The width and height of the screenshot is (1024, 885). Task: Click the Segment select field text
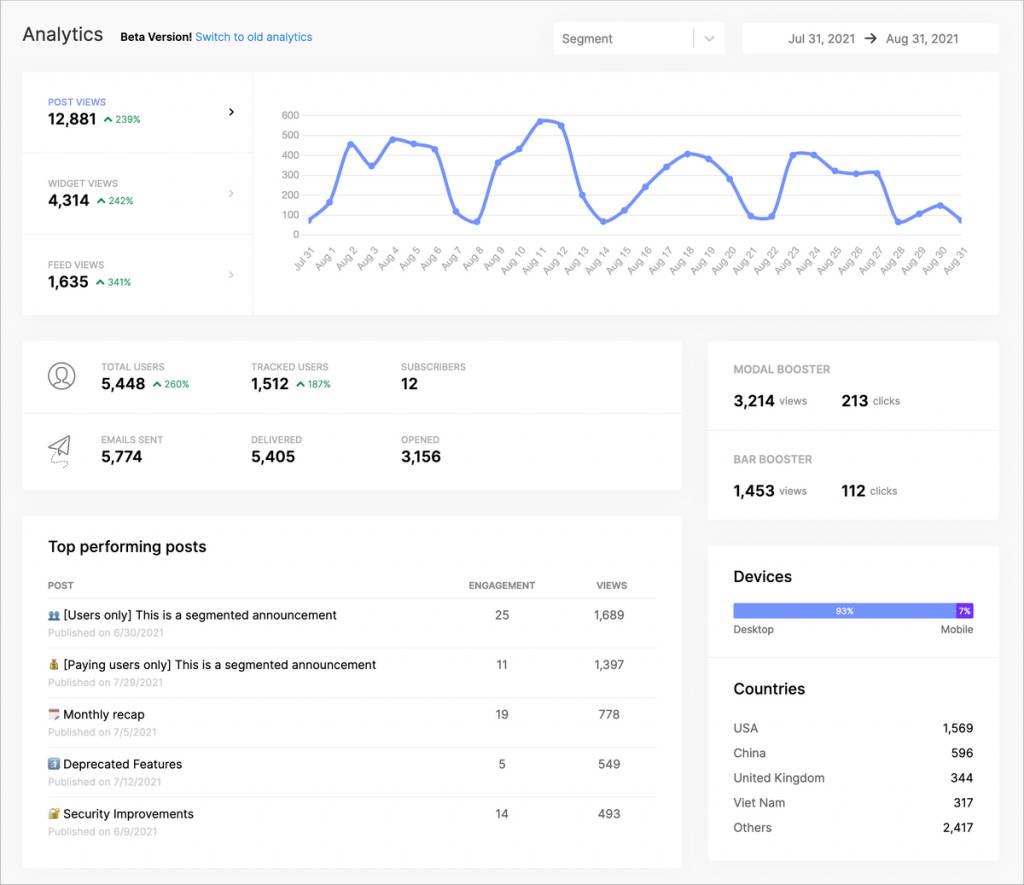pos(587,39)
